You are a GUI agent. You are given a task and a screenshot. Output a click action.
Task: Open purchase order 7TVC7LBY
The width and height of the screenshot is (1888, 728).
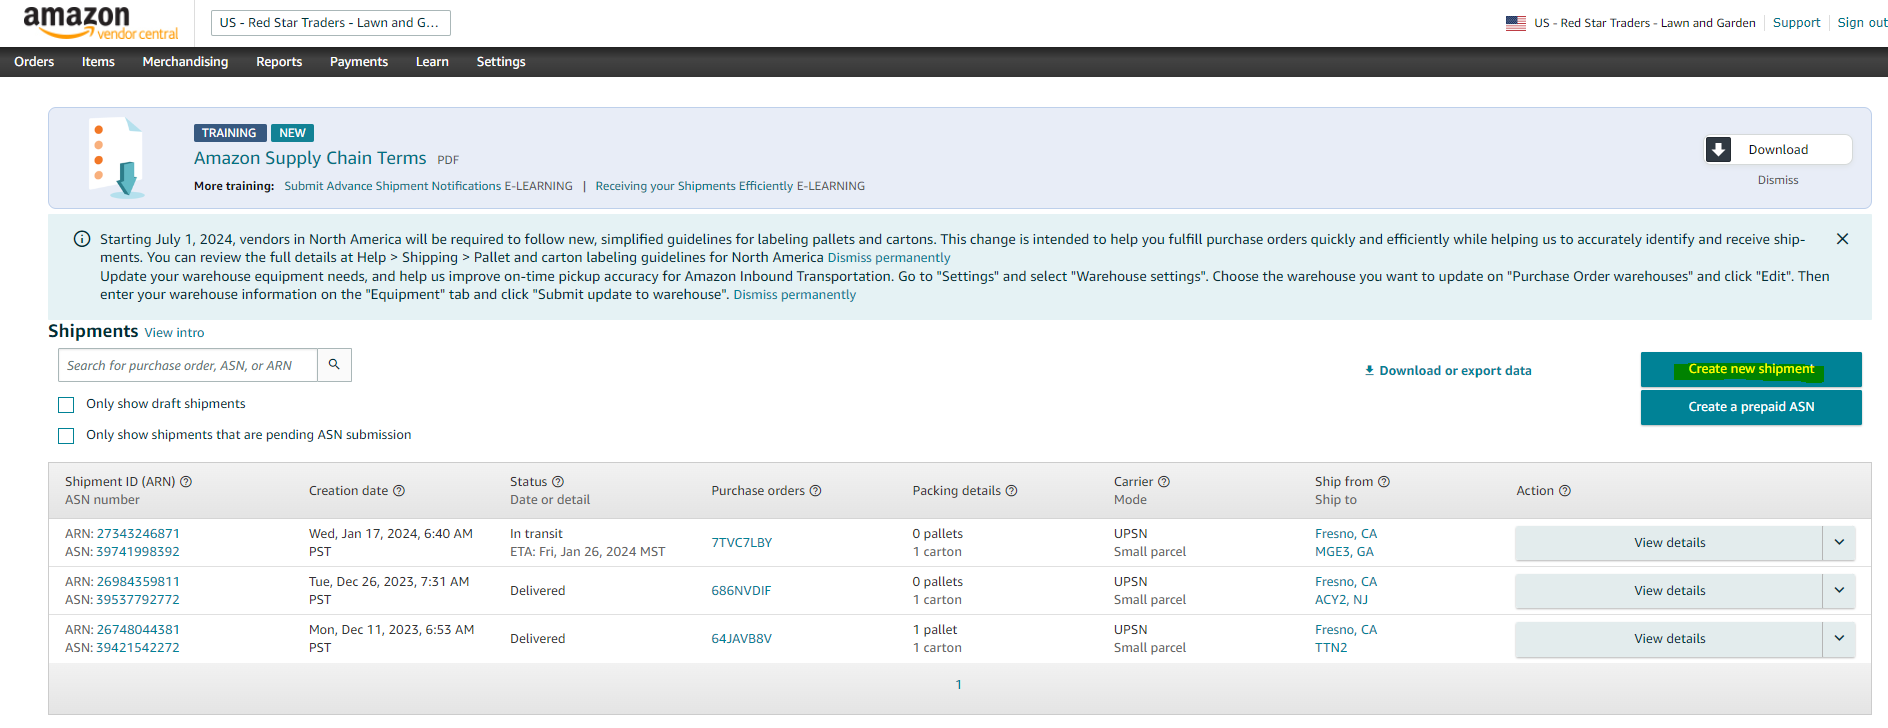pyautogui.click(x=741, y=543)
